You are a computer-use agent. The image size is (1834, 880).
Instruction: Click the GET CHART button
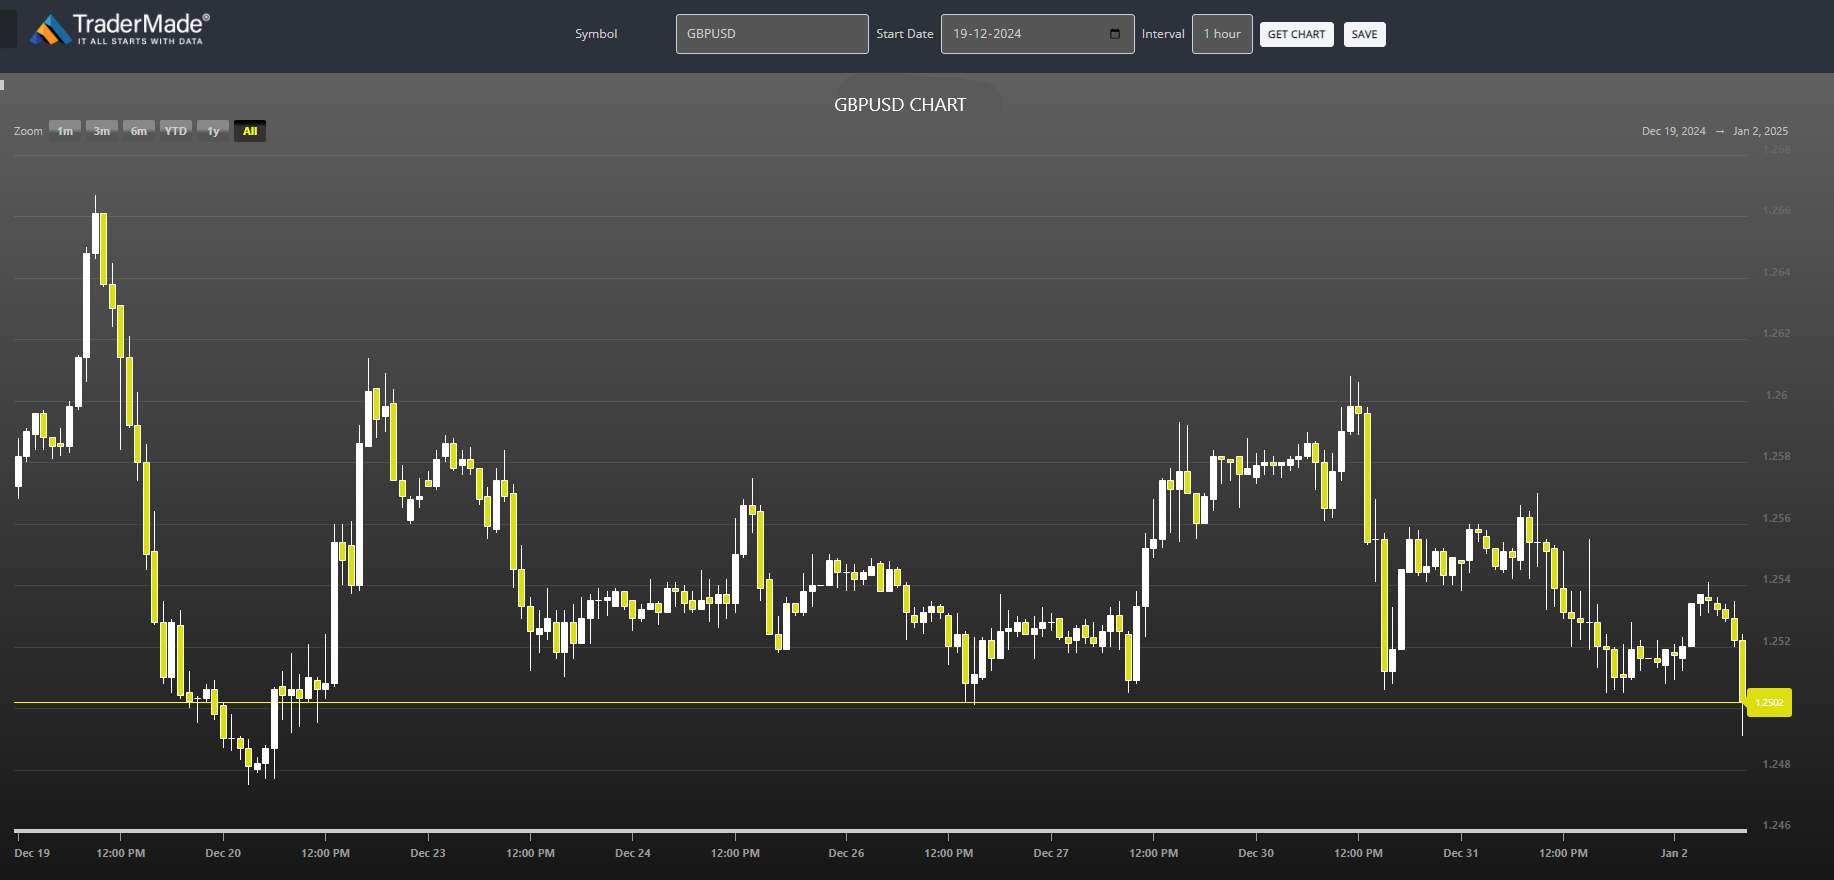(x=1296, y=34)
